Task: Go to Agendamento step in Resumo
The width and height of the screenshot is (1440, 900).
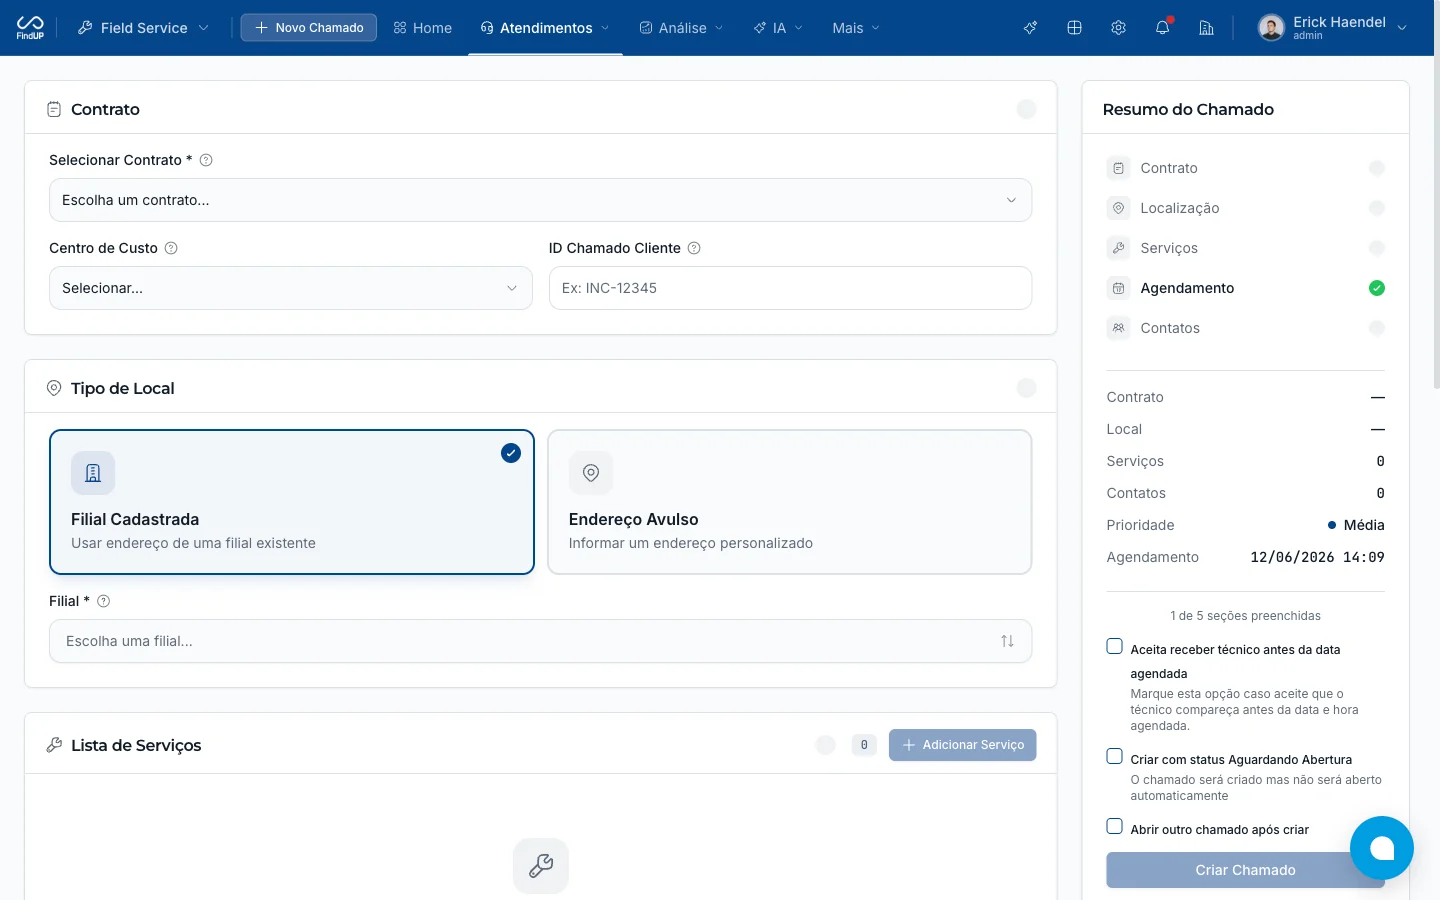Action: coord(1246,288)
